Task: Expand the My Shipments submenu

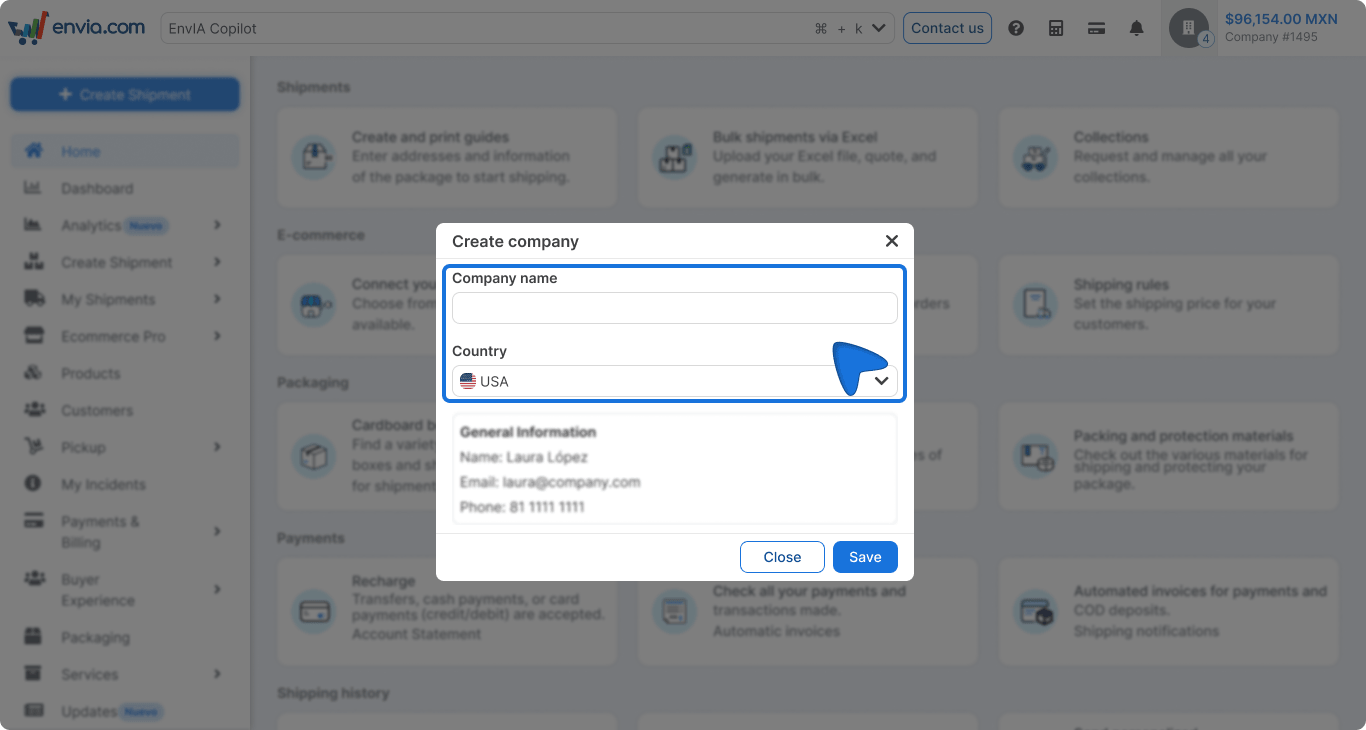Action: [x=217, y=300]
